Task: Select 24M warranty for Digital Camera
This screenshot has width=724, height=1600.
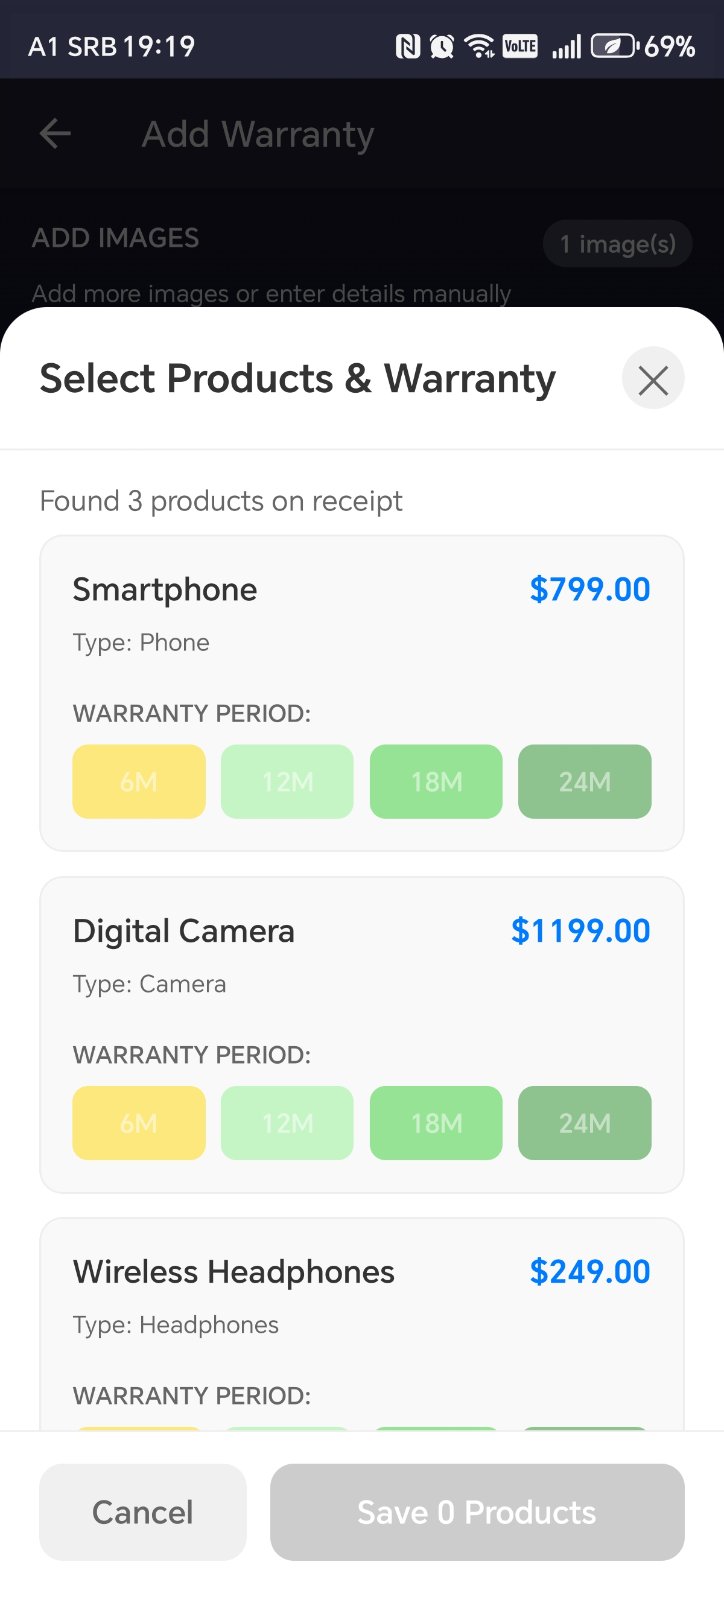Action: (584, 1123)
